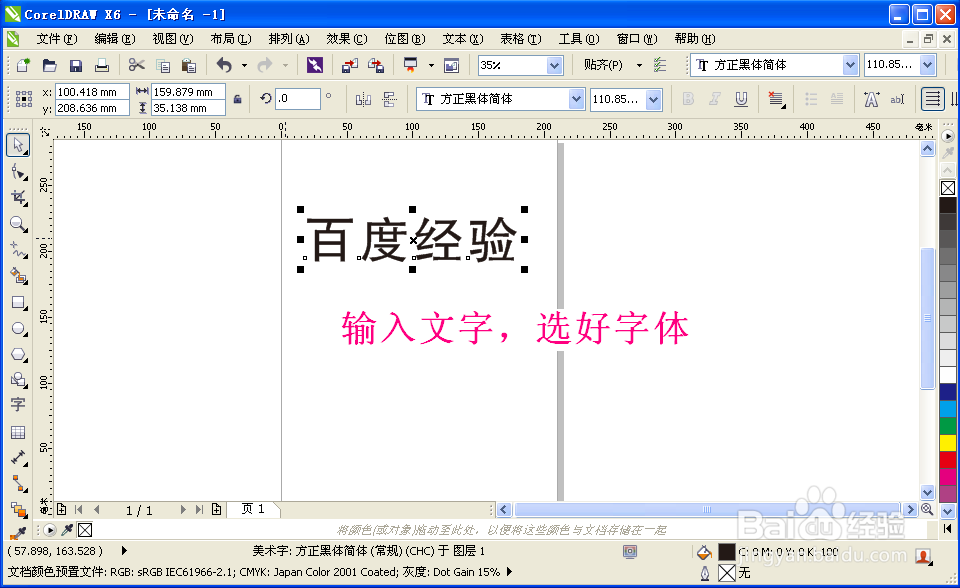Pick the green swatch in palette
960x588 pixels.
click(x=948, y=426)
